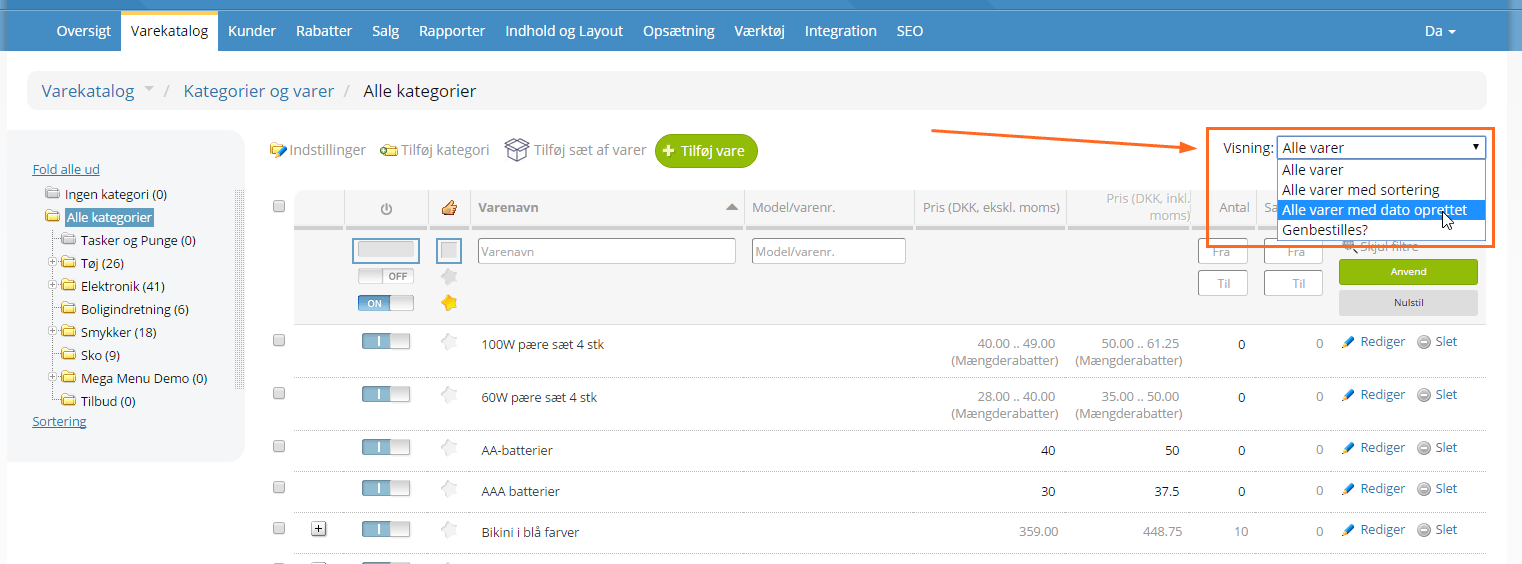Click star icon for AA-batterier row
The width and height of the screenshot is (1522, 564).
(449, 448)
